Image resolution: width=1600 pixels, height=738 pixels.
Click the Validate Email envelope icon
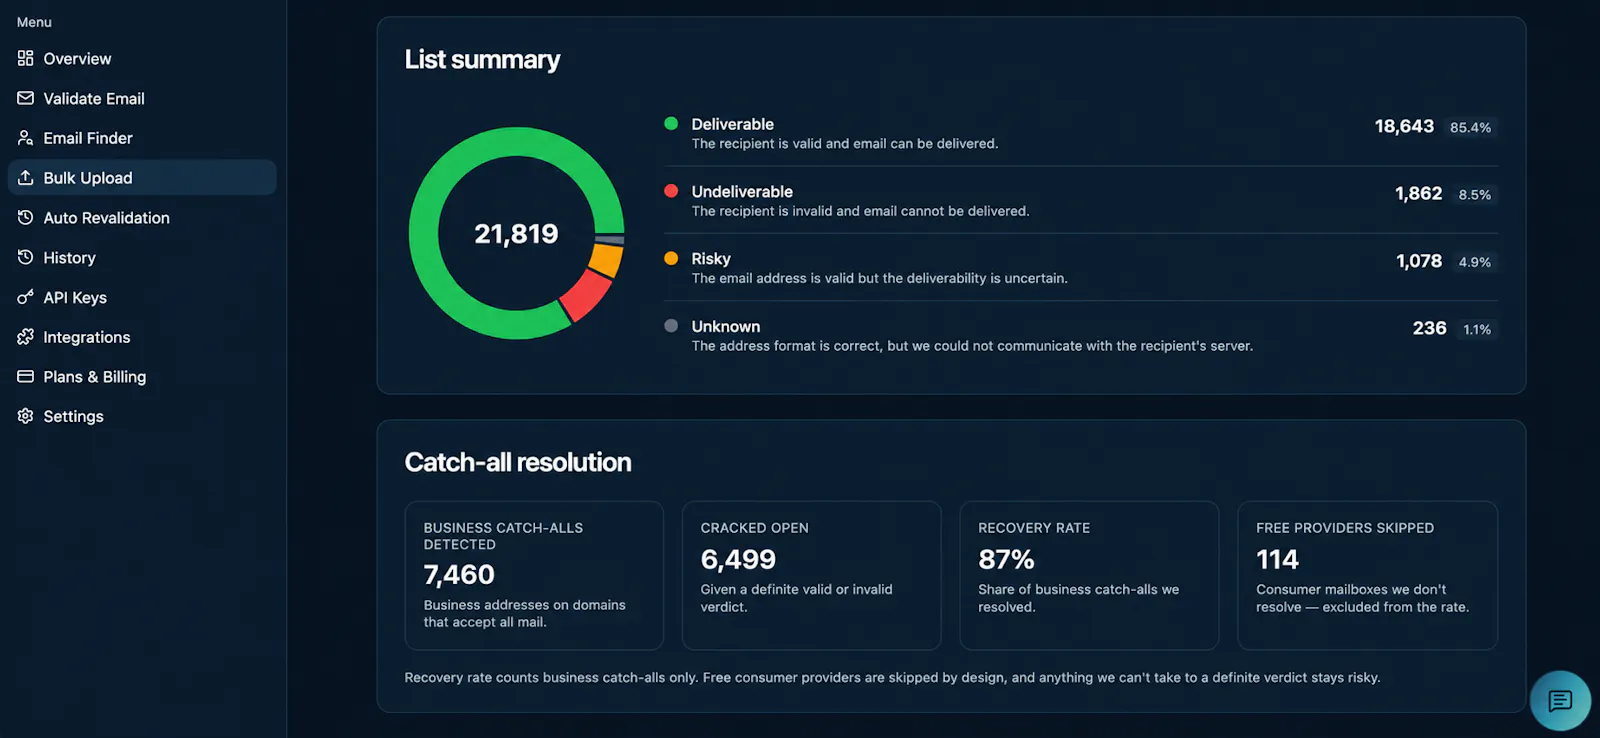[25, 98]
